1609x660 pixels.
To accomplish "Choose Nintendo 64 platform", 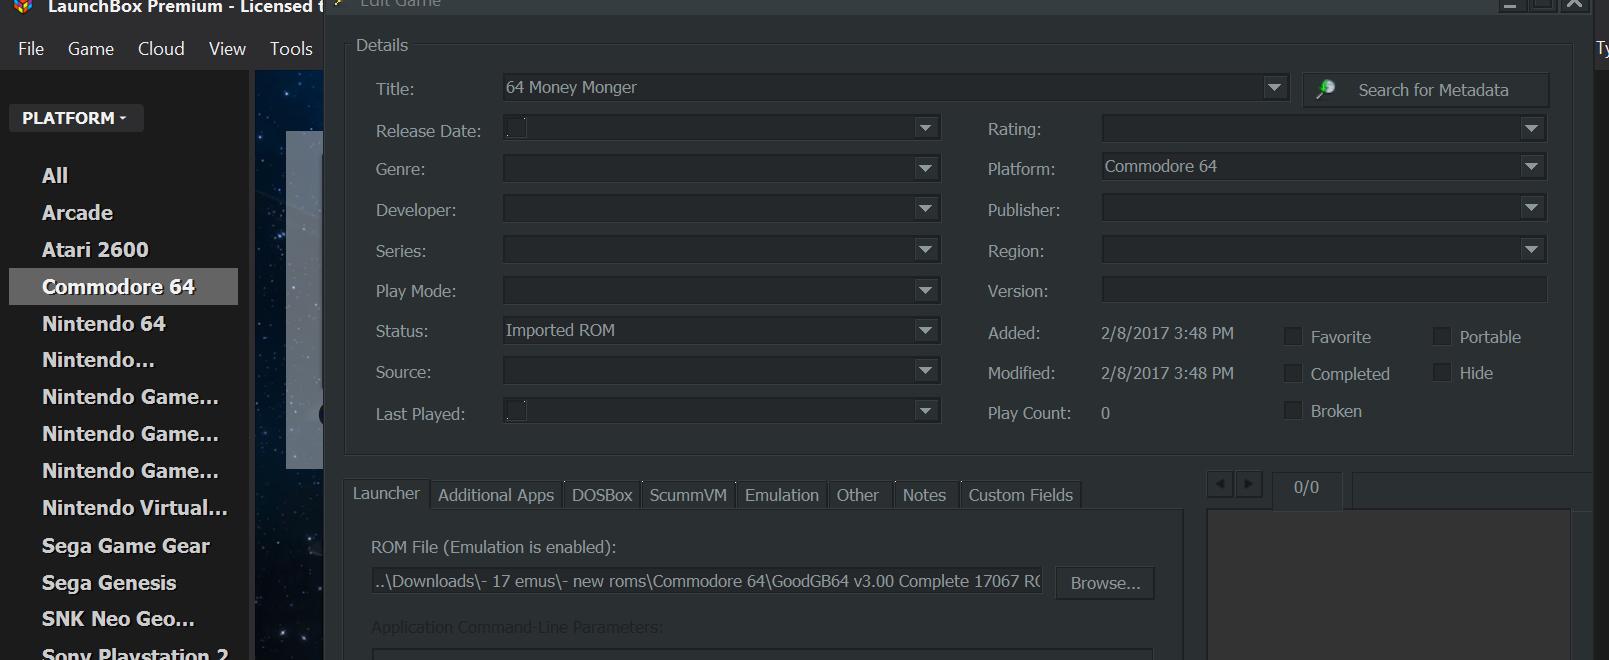I will [x=104, y=324].
